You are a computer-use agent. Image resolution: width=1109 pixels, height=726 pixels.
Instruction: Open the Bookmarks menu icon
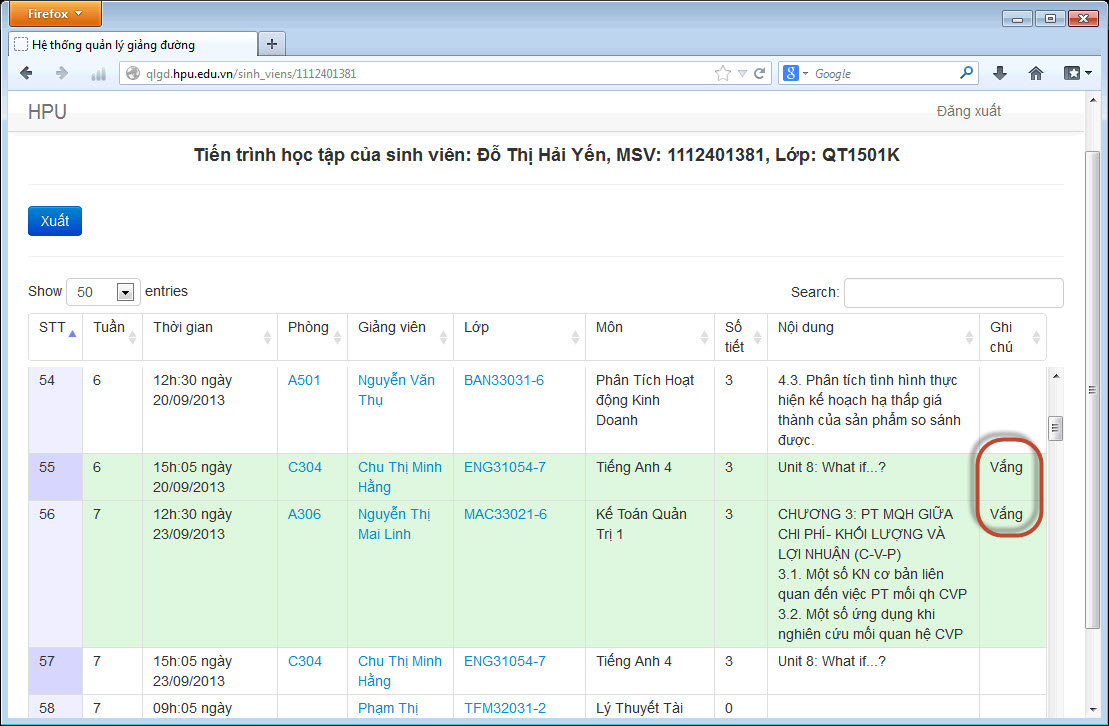tap(1075, 73)
